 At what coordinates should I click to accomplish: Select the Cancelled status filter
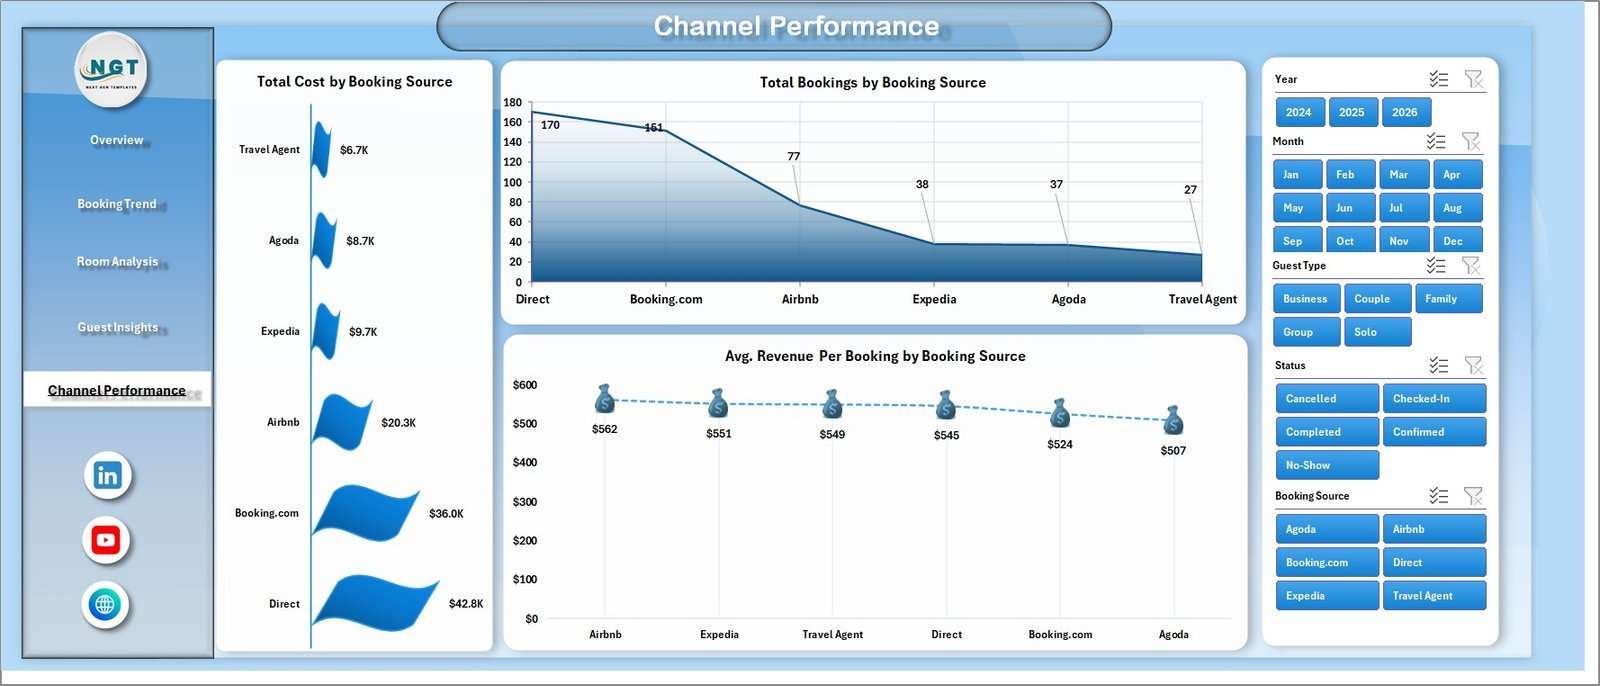1326,398
